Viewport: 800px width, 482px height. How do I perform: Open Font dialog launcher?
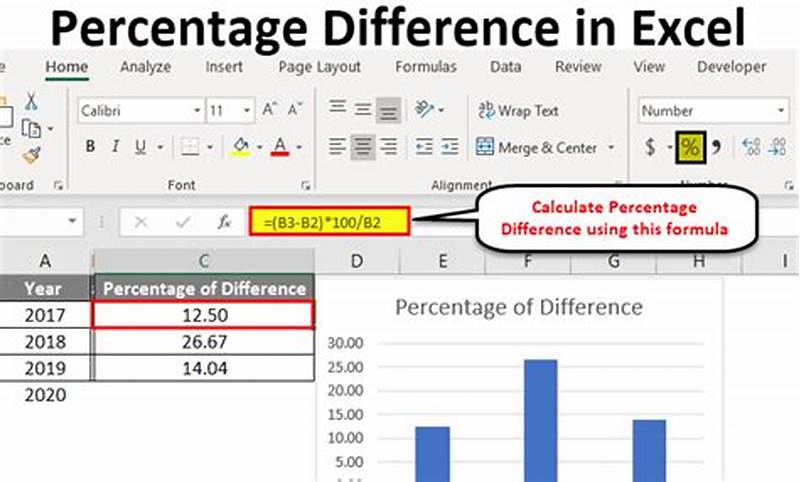coord(306,186)
